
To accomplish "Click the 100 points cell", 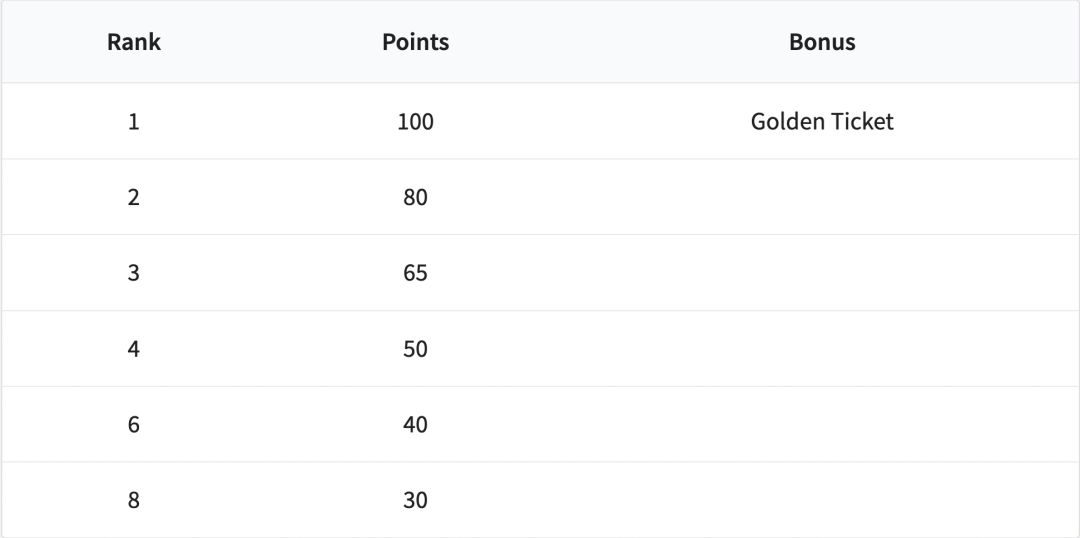I will [415, 122].
